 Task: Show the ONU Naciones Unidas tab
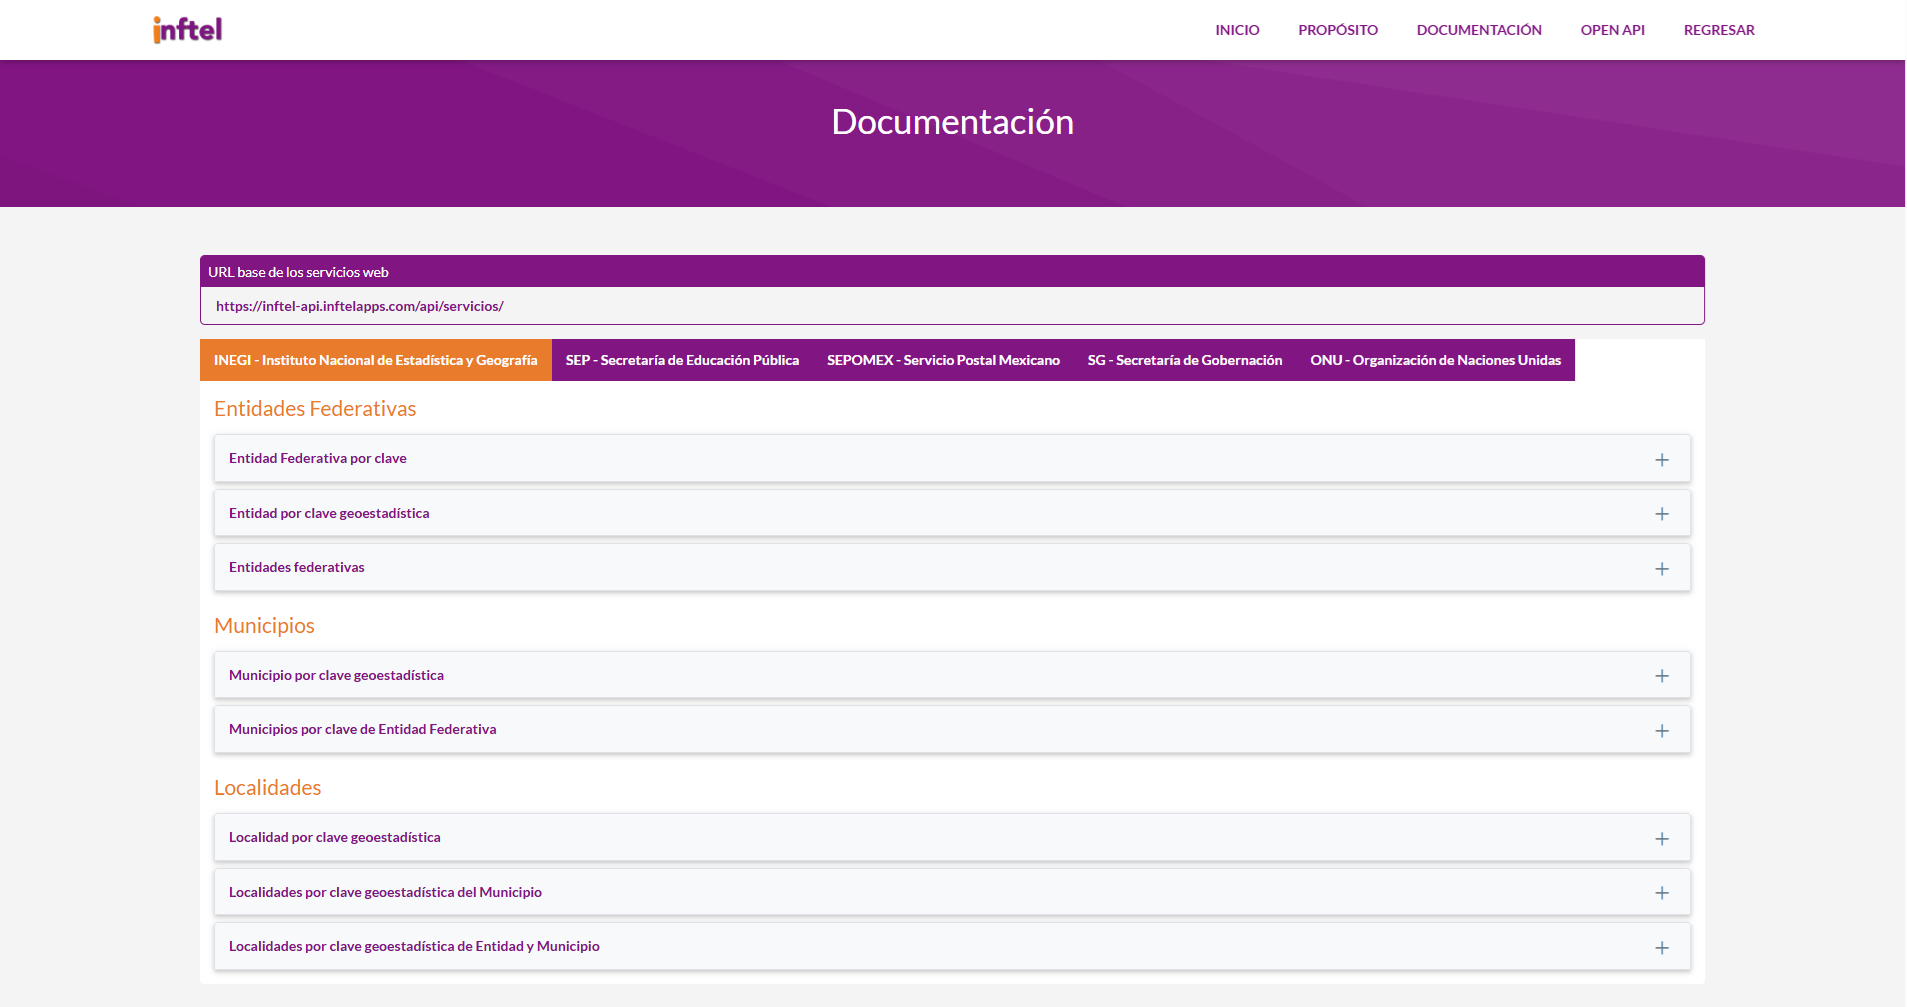click(1435, 360)
